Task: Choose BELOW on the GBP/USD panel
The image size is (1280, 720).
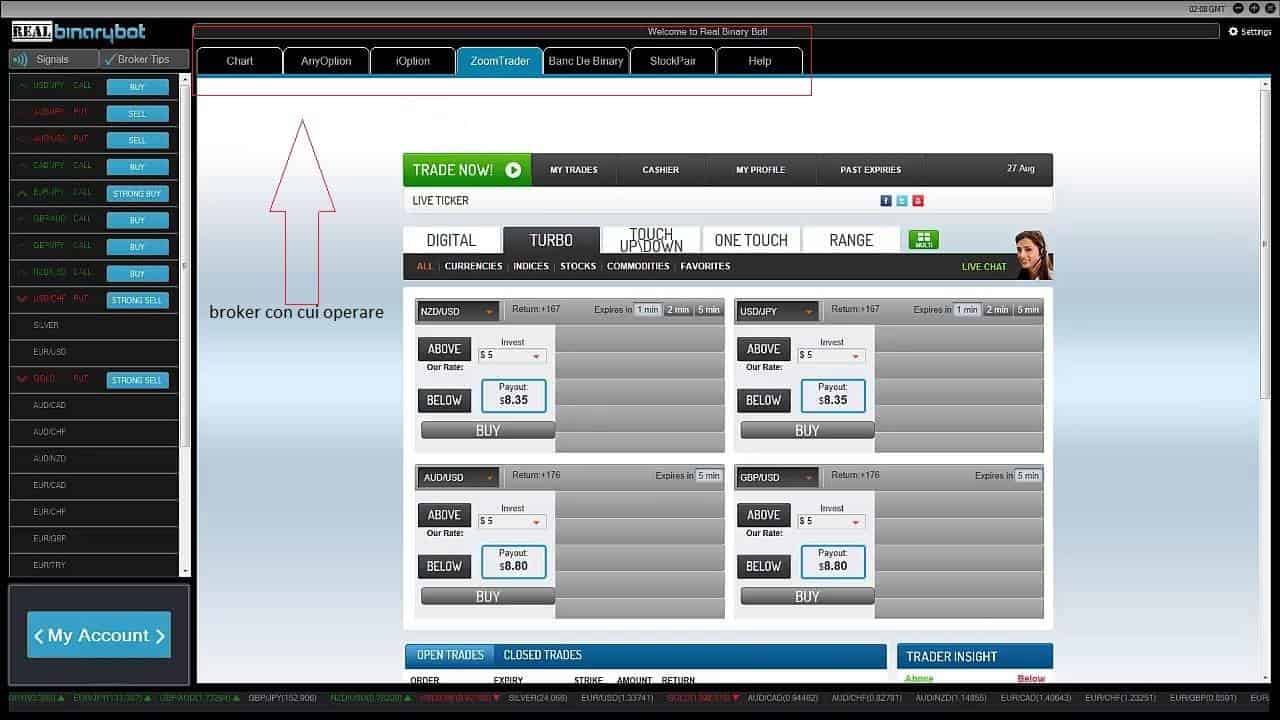Action: [763, 566]
